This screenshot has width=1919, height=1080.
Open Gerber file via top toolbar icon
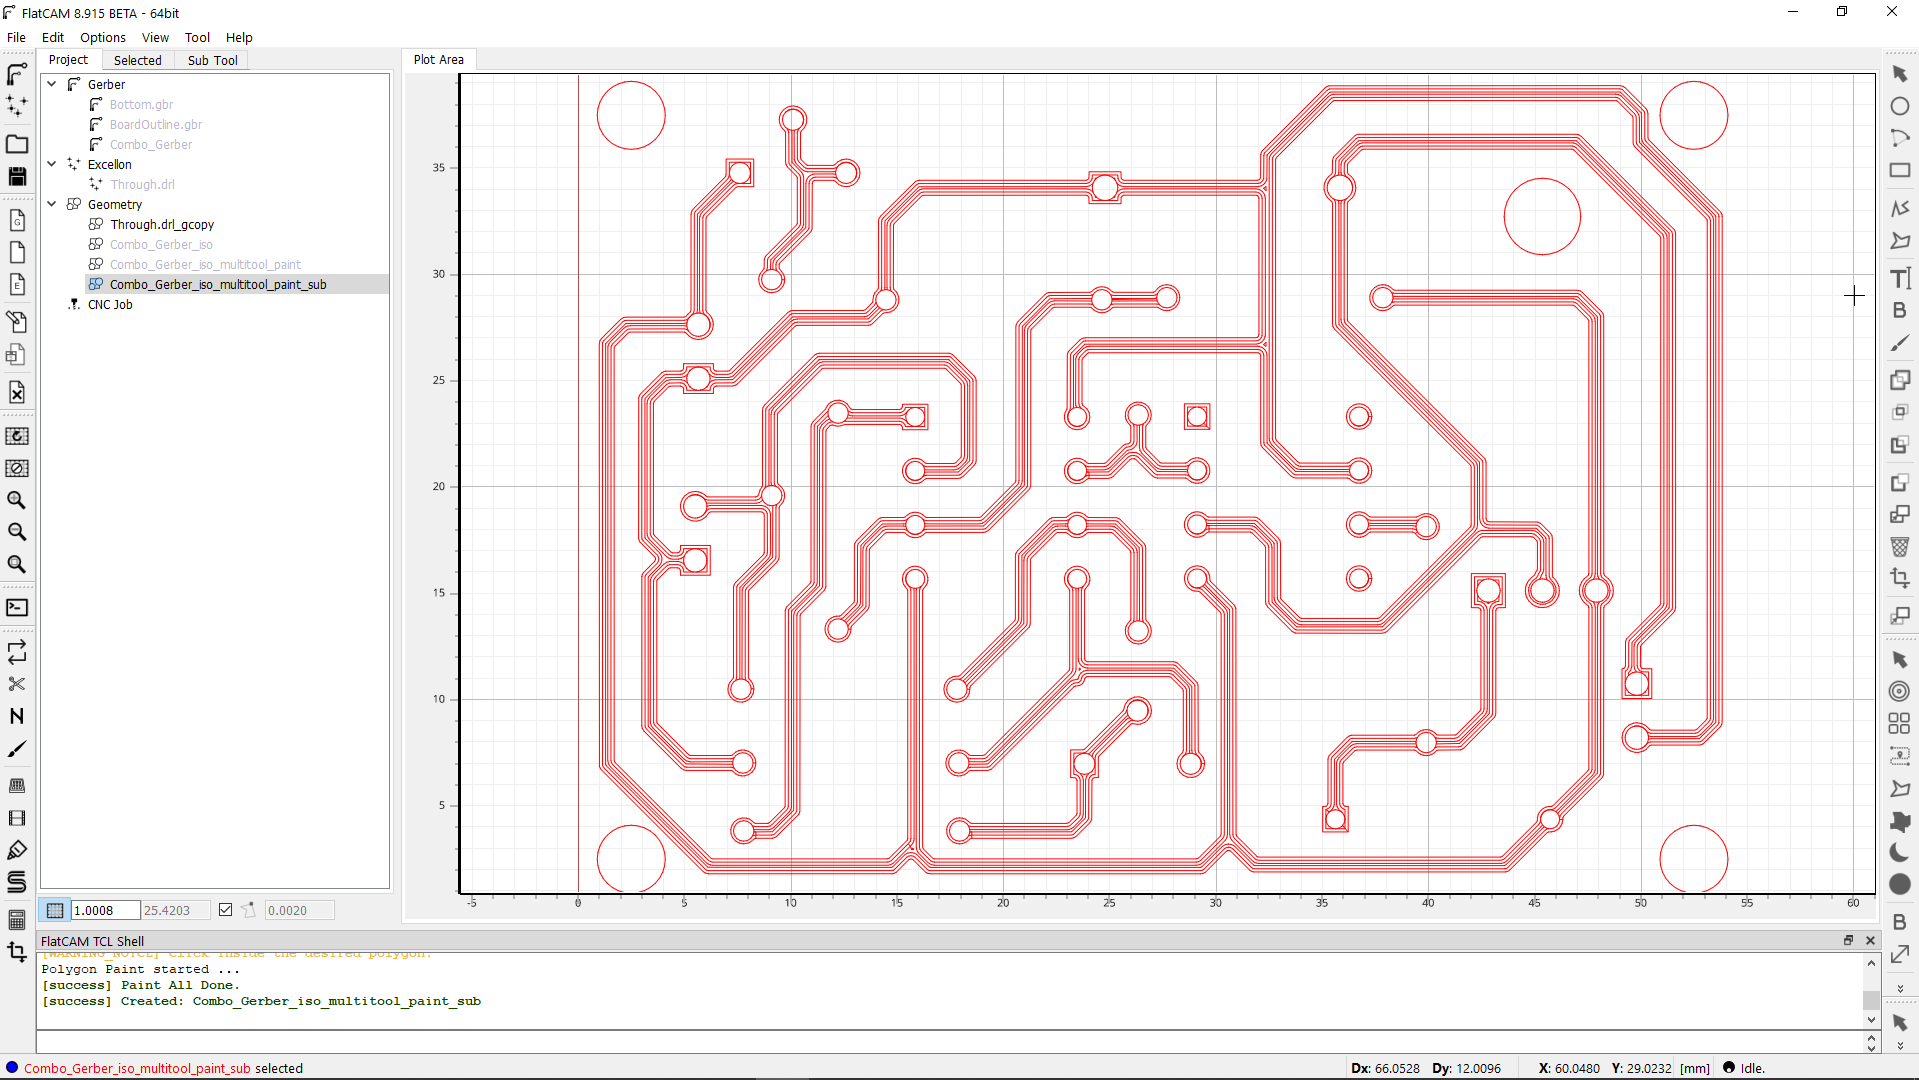(17, 74)
